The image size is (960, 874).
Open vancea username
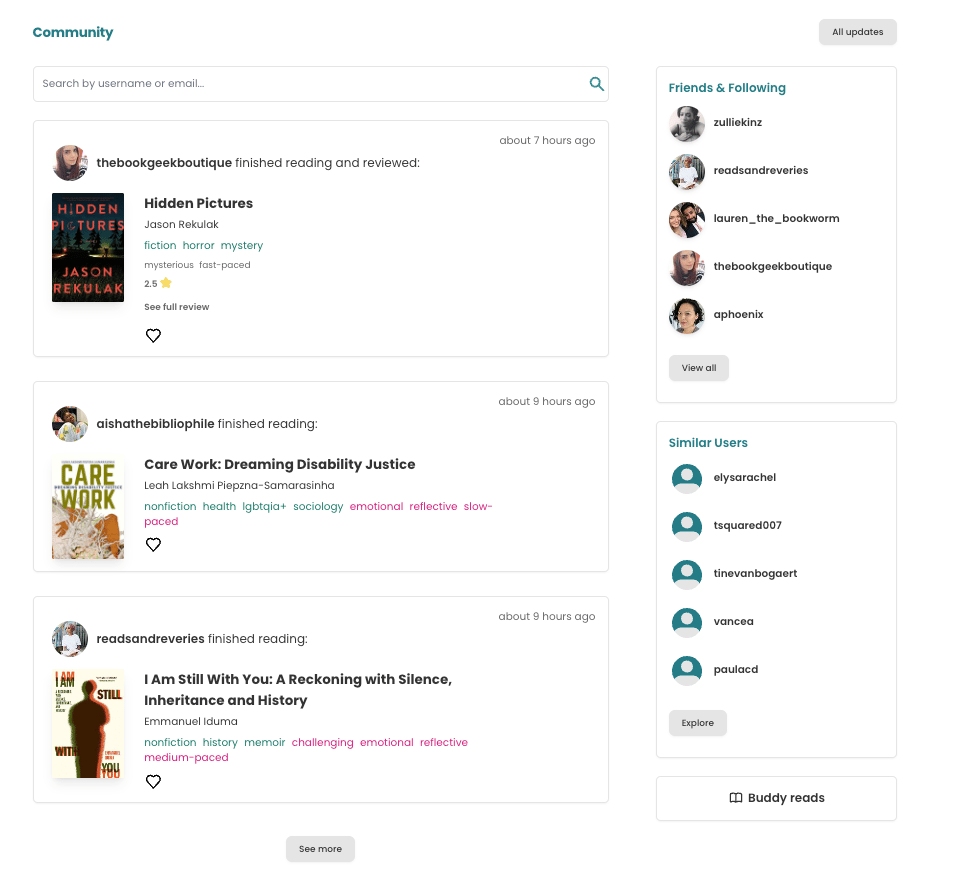point(733,621)
